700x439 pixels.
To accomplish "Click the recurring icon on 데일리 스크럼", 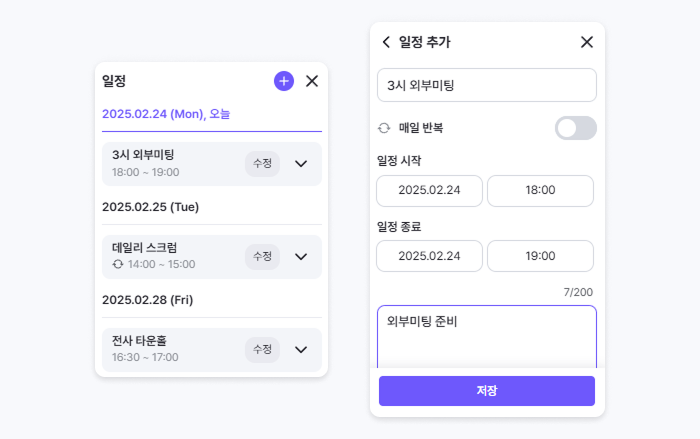I will coord(118,264).
